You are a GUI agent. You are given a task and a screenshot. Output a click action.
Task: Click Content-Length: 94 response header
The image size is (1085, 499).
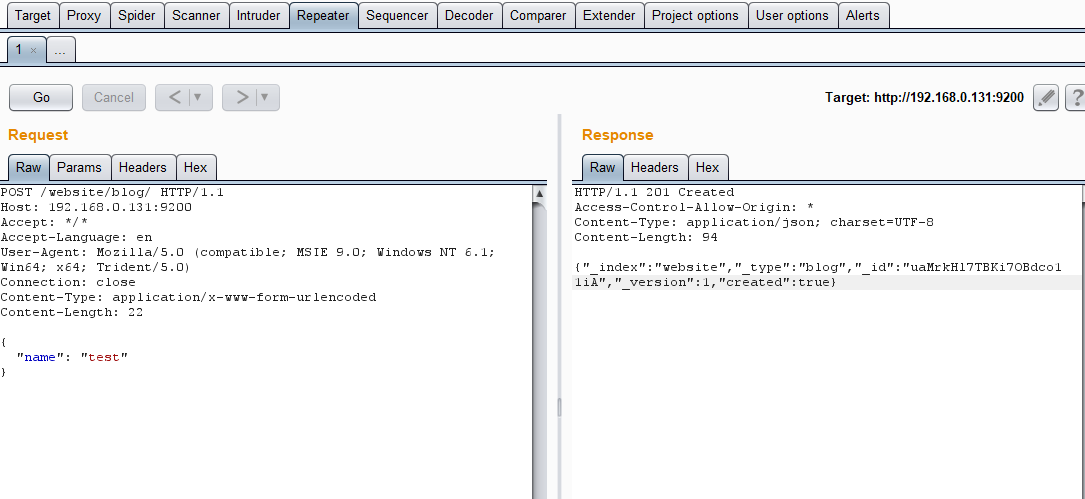(646, 237)
